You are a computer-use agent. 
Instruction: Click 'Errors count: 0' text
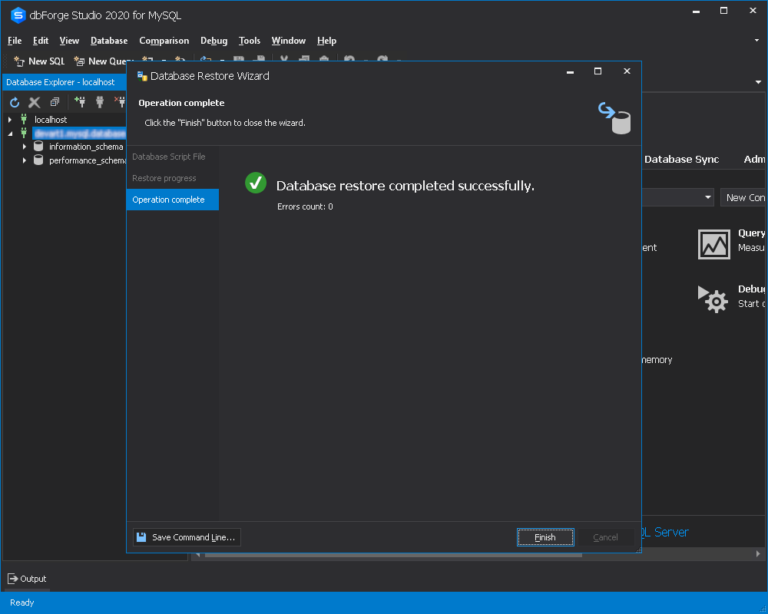pos(305,207)
